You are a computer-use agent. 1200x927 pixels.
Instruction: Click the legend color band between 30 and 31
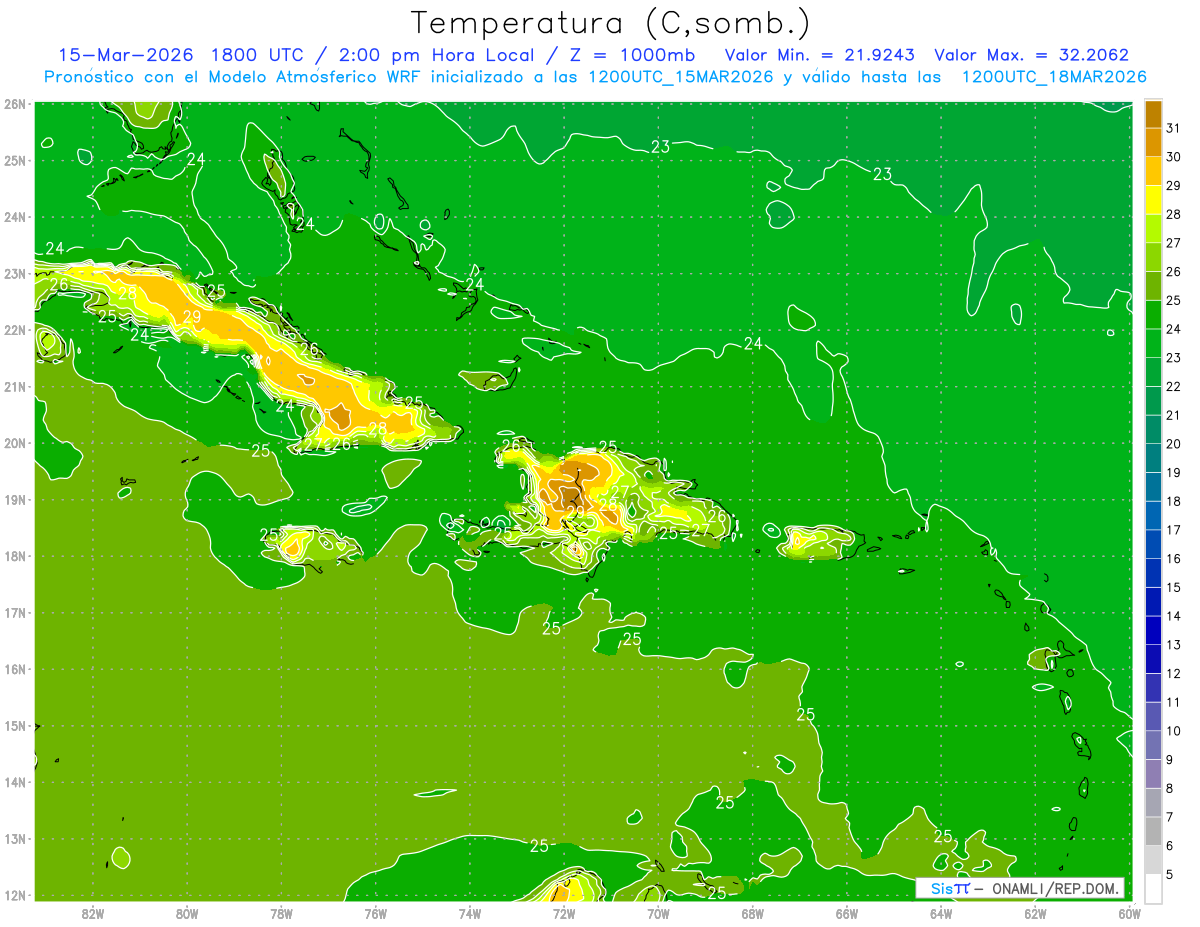point(1154,142)
